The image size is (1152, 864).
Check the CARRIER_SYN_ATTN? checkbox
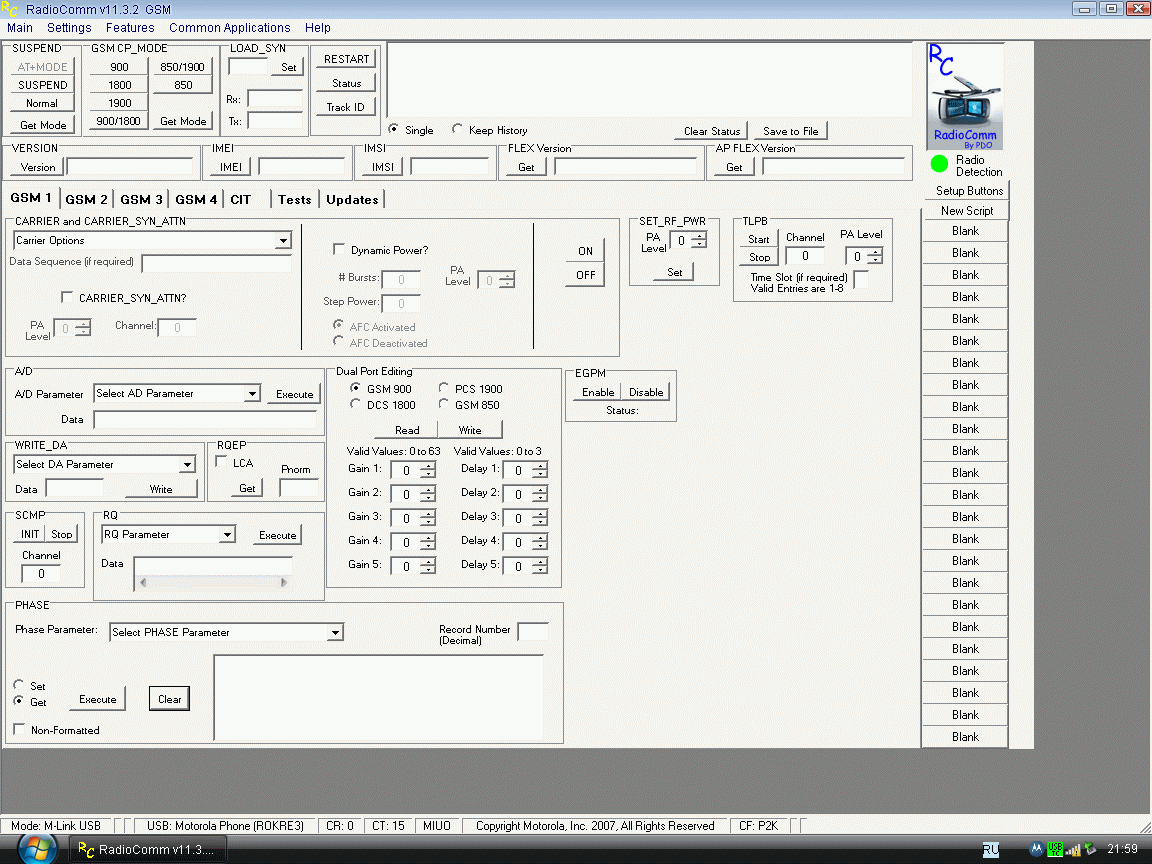coord(67,298)
